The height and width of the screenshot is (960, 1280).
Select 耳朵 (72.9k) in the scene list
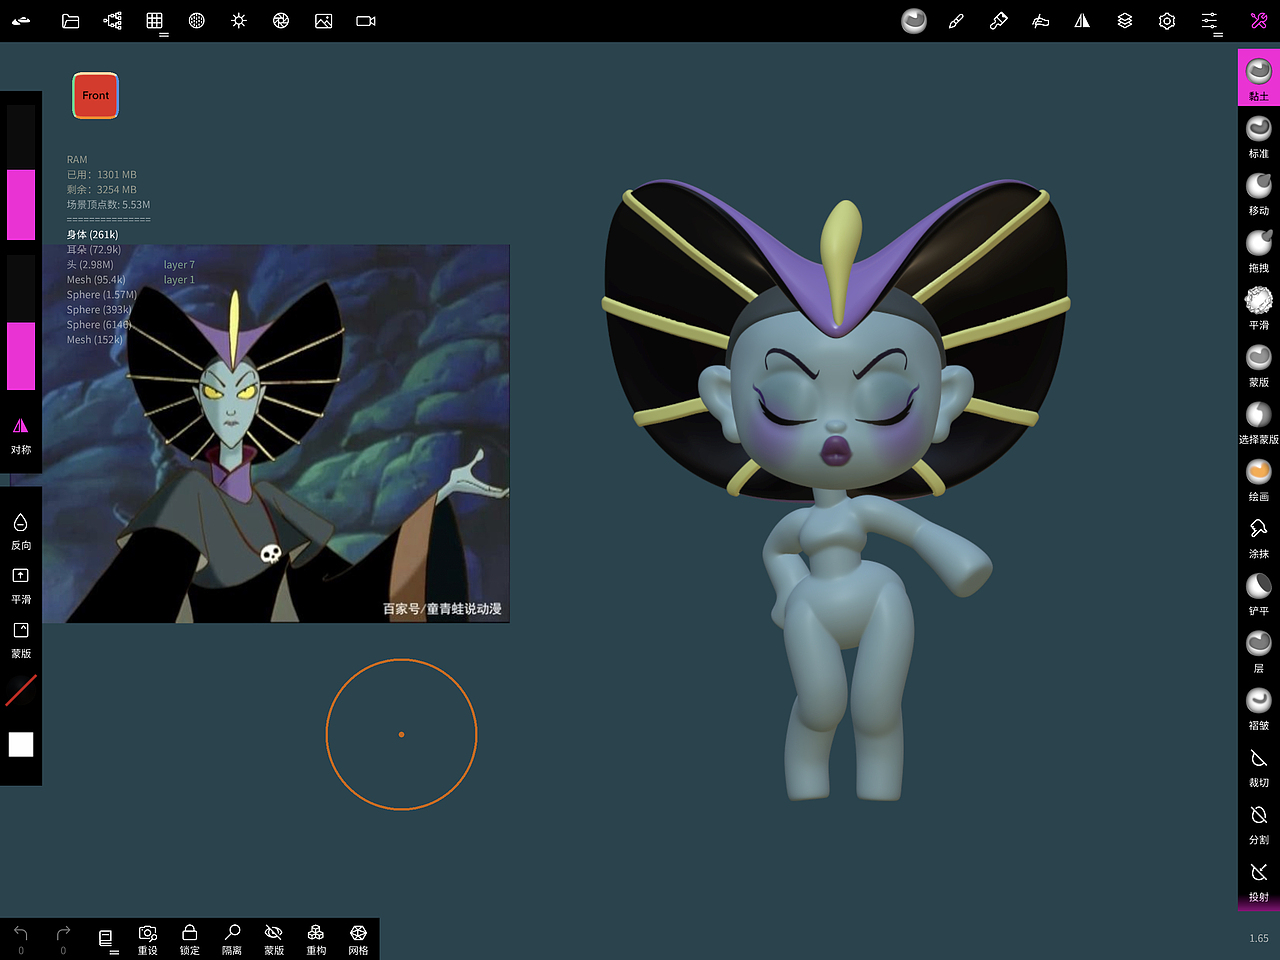tap(94, 250)
